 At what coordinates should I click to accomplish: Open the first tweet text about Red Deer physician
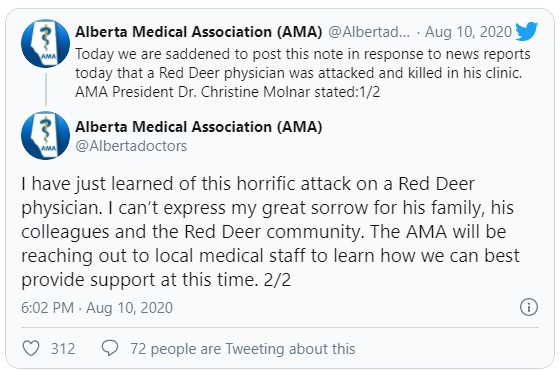[x=303, y=73]
